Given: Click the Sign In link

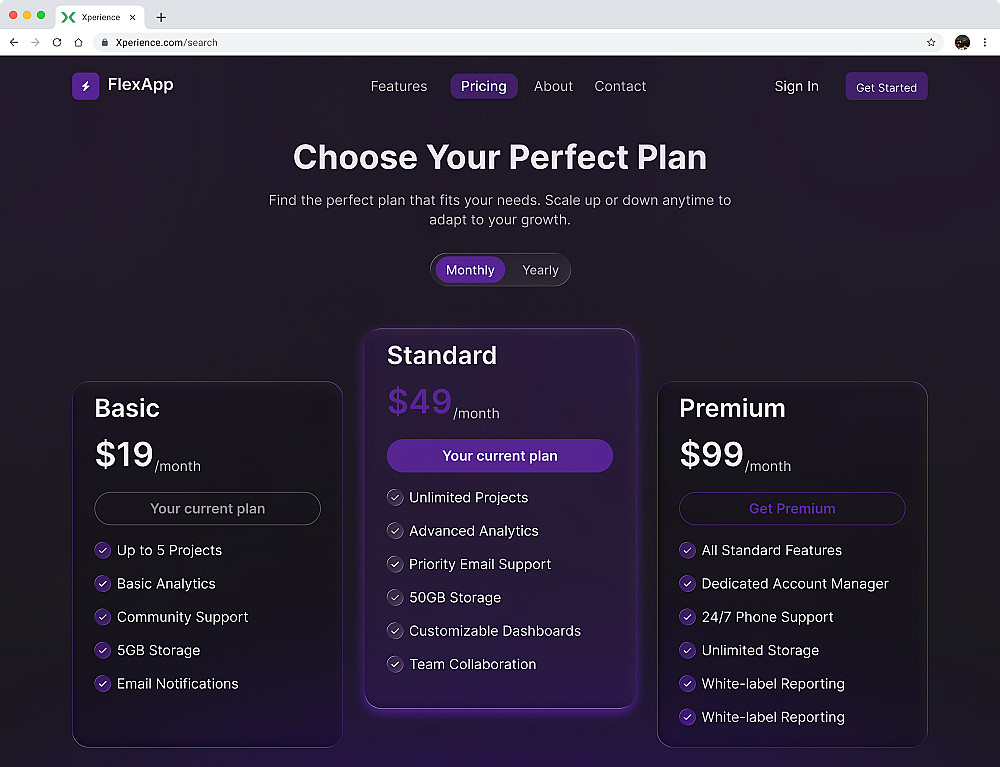Looking at the screenshot, I should click(796, 86).
